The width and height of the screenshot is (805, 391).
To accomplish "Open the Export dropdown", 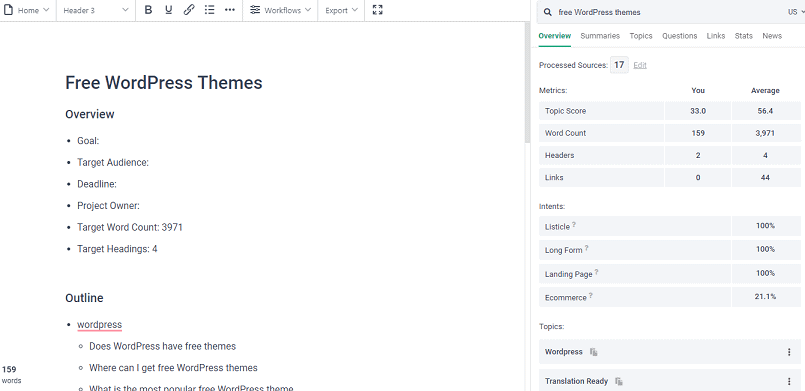I will click(x=341, y=10).
